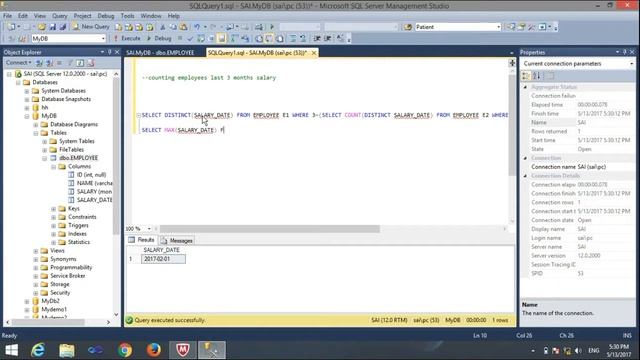Viewport: 640px width, 360px height.
Task: Click the Windows Start button
Action: pos(11,350)
